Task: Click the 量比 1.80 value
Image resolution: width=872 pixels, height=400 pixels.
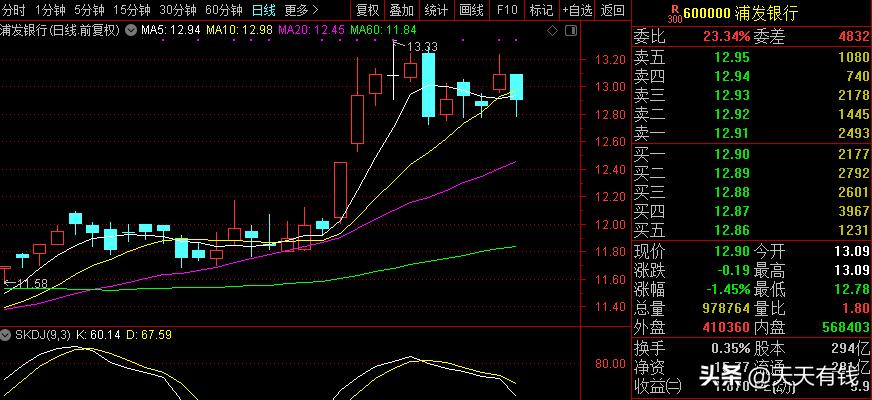Action: tap(857, 308)
